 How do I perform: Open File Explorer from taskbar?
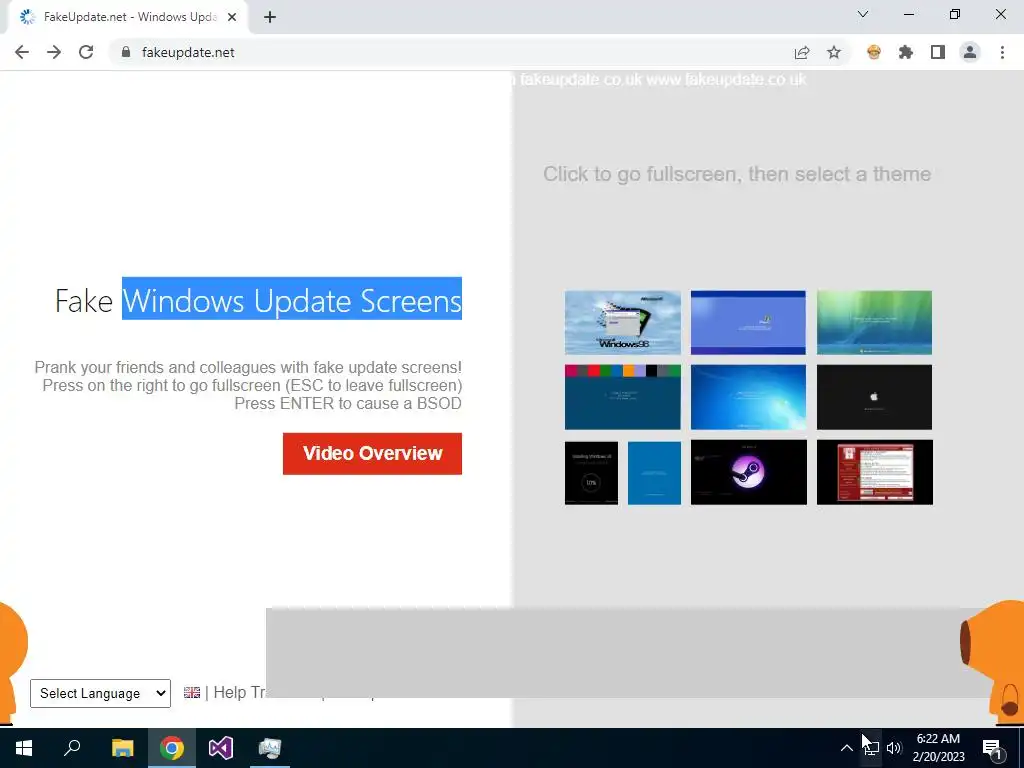[122, 748]
